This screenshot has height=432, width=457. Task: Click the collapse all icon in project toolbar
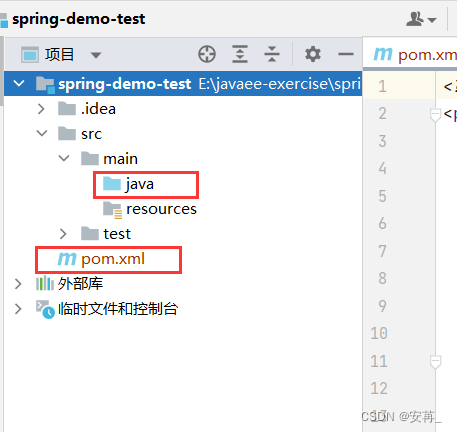point(272,54)
